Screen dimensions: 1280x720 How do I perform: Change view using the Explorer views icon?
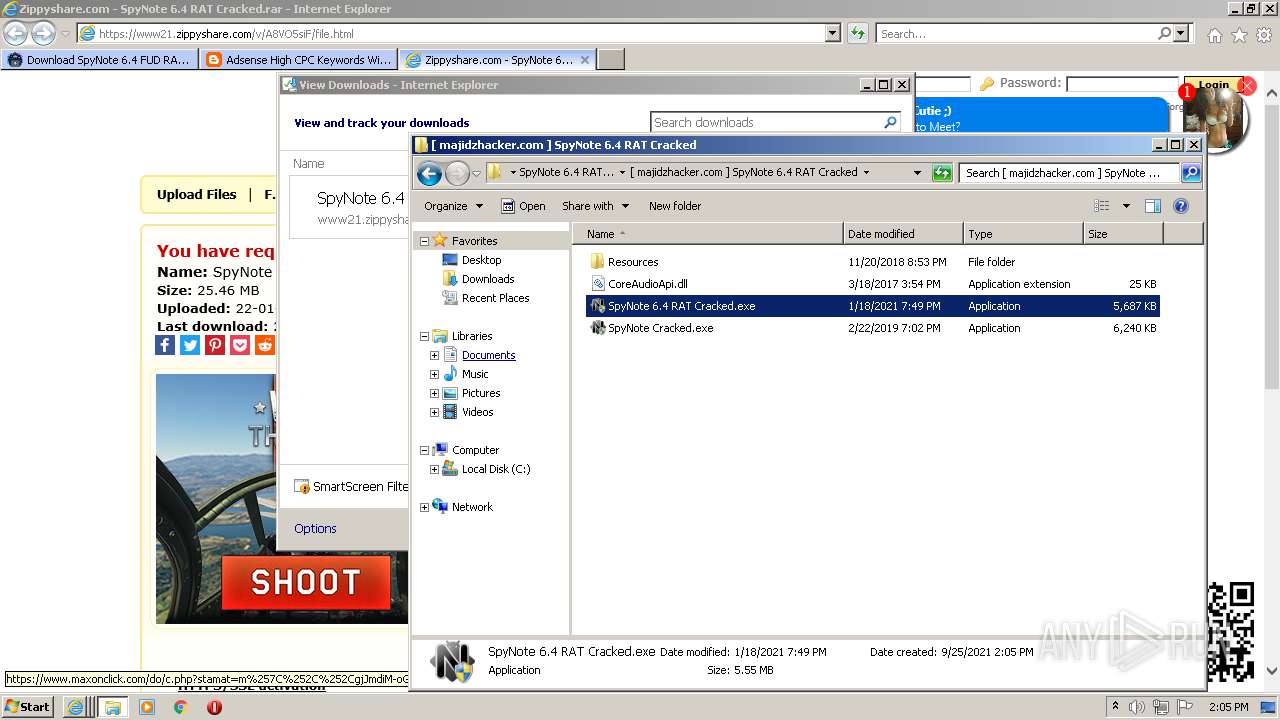click(1102, 206)
